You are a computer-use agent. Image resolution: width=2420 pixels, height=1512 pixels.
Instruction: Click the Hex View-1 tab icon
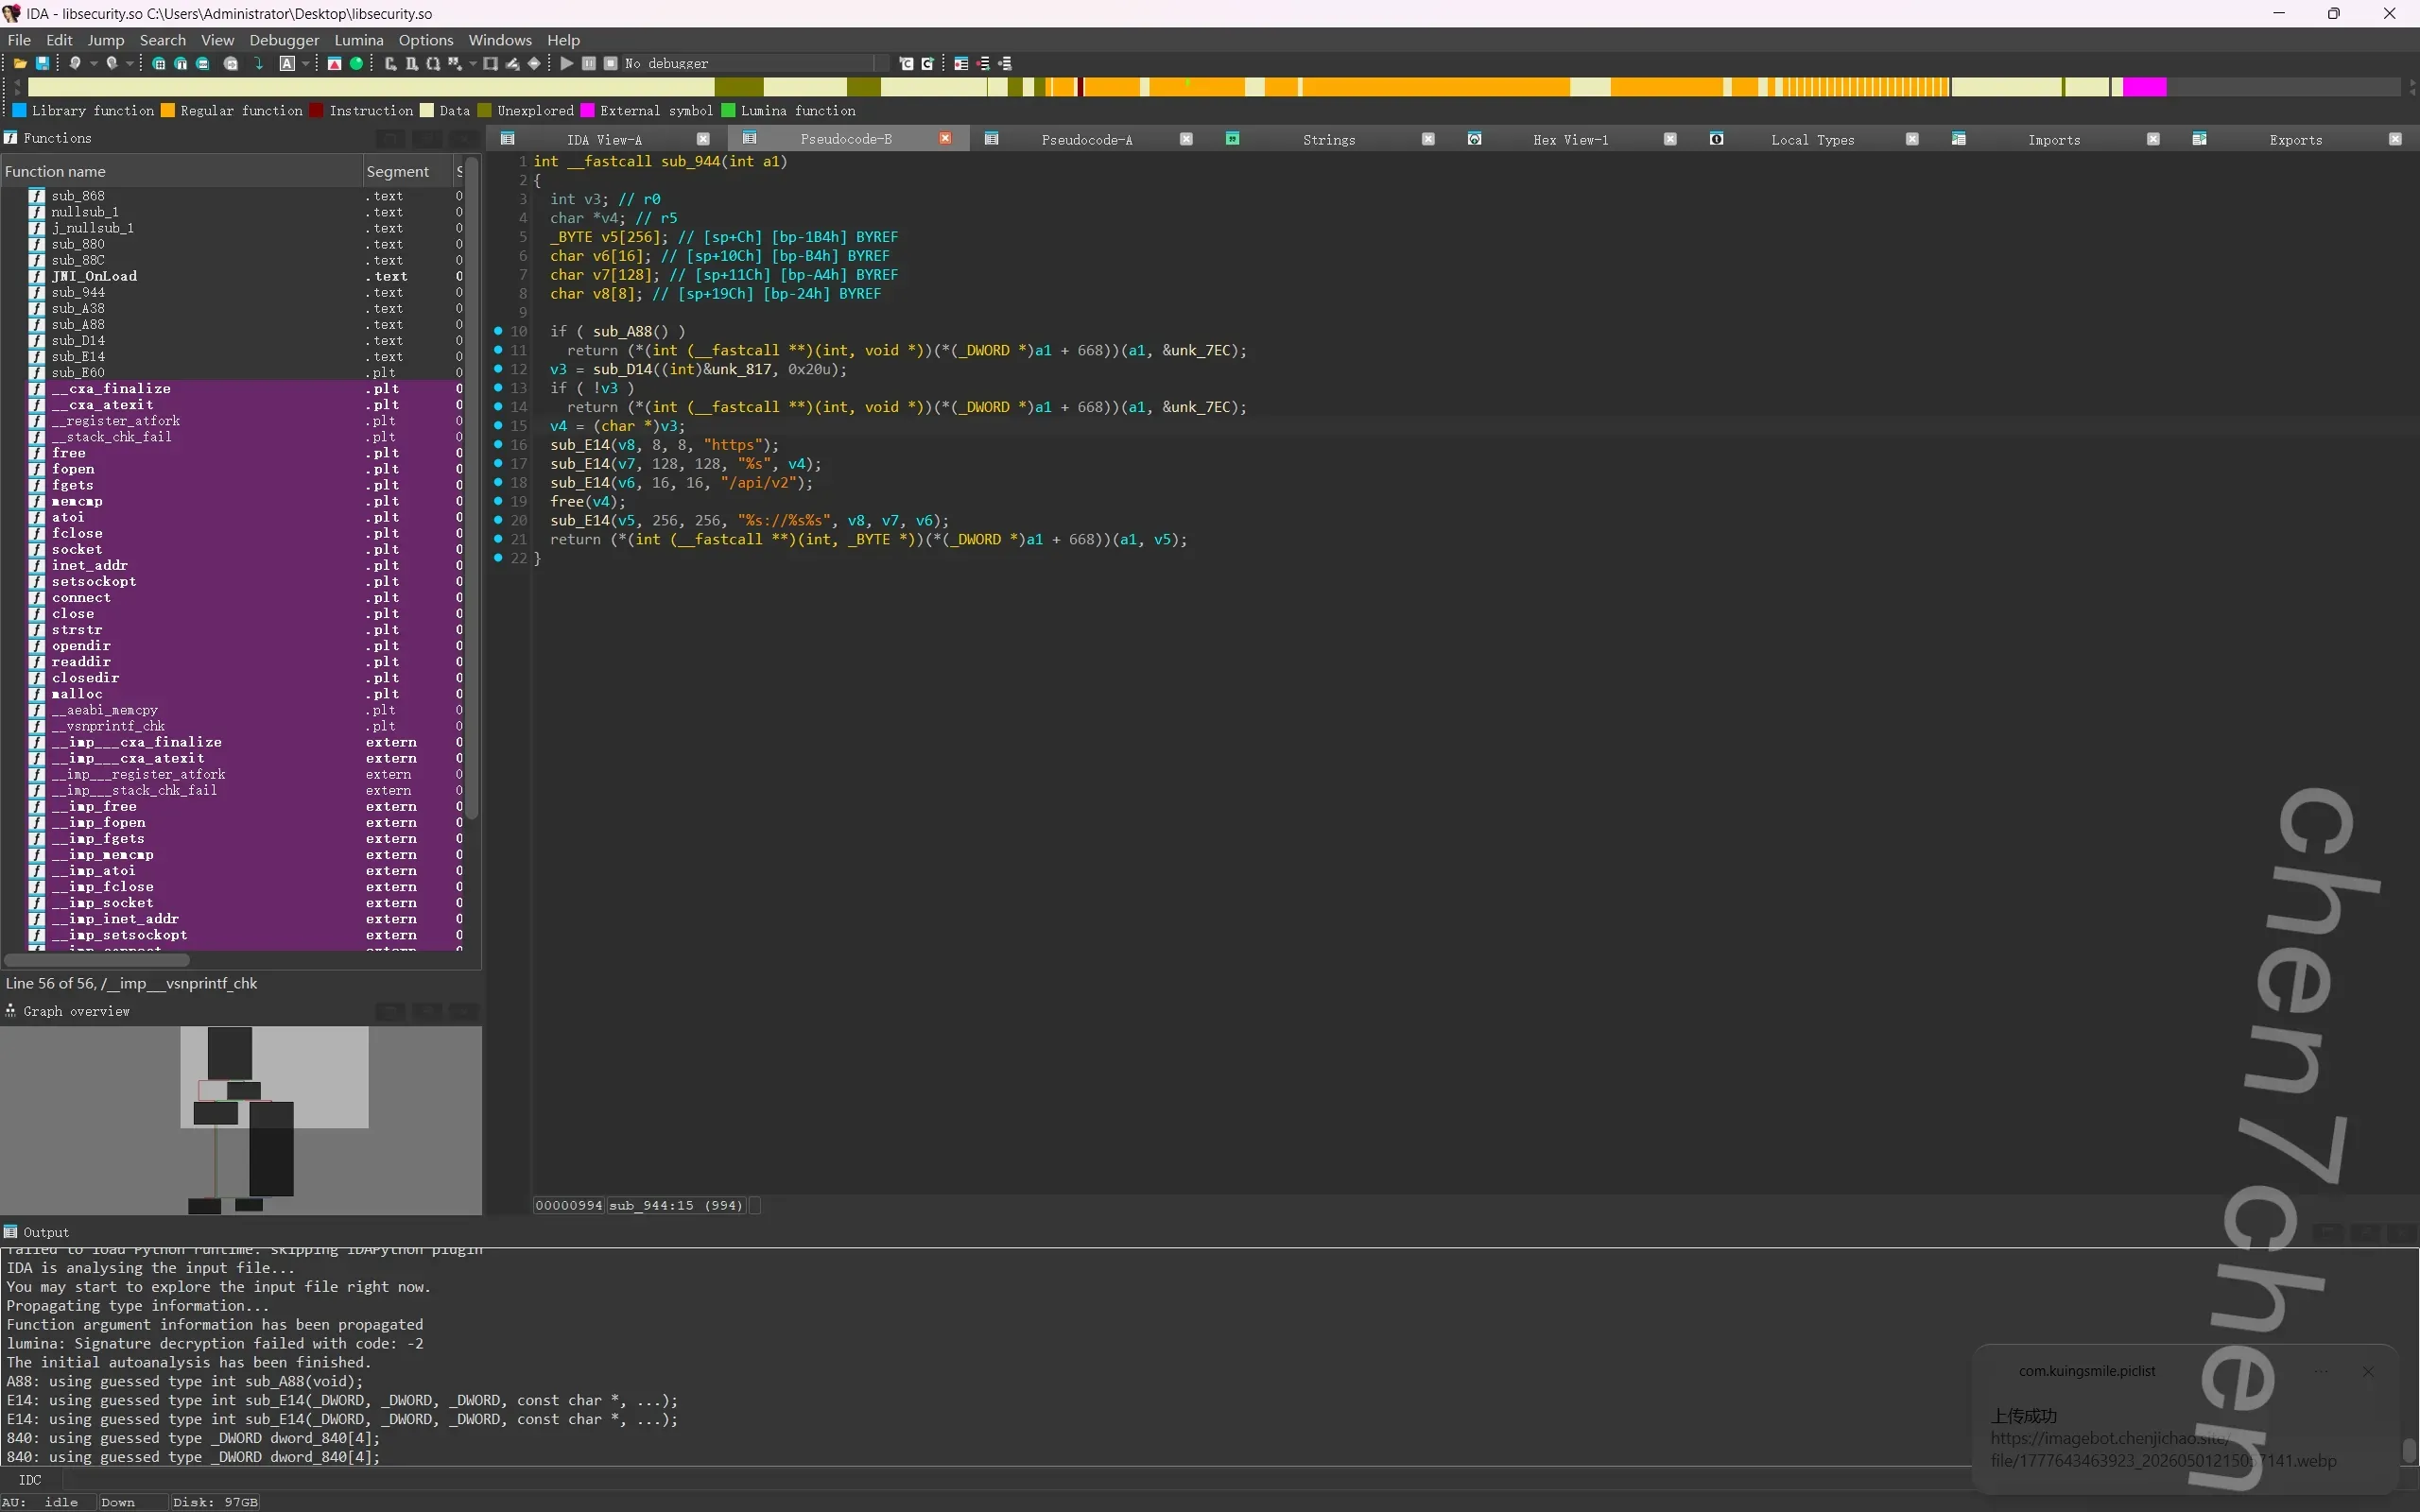[1475, 139]
